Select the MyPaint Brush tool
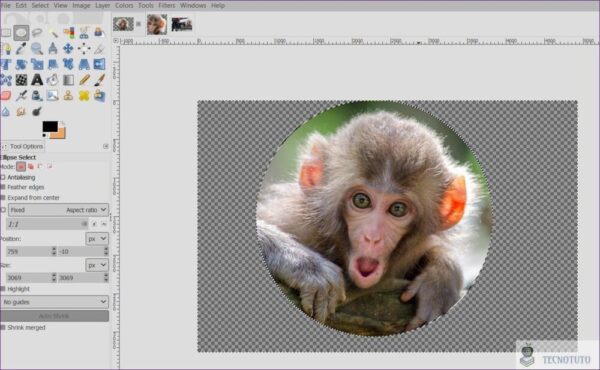Screen dimensions: 600x370 click(53, 95)
